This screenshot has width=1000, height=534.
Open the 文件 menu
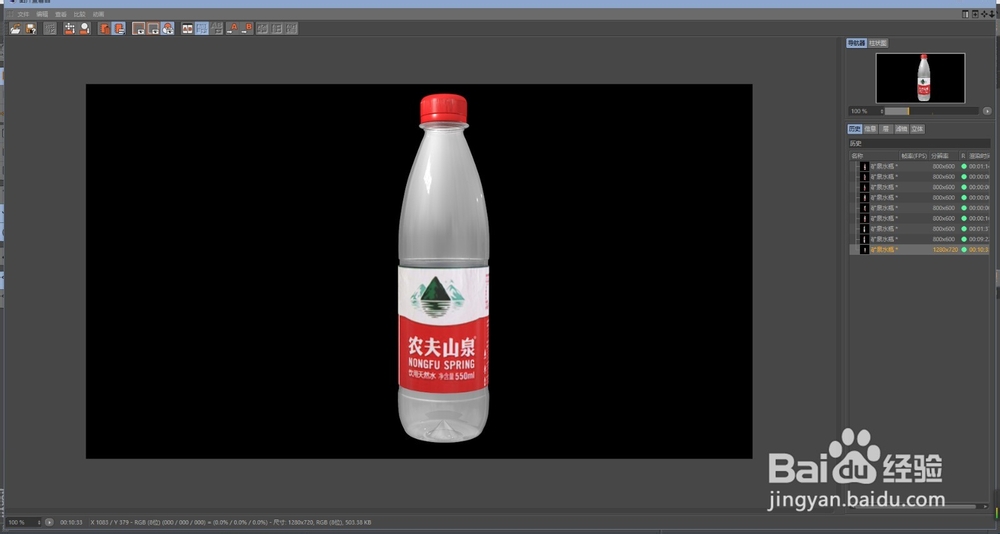[x=23, y=14]
